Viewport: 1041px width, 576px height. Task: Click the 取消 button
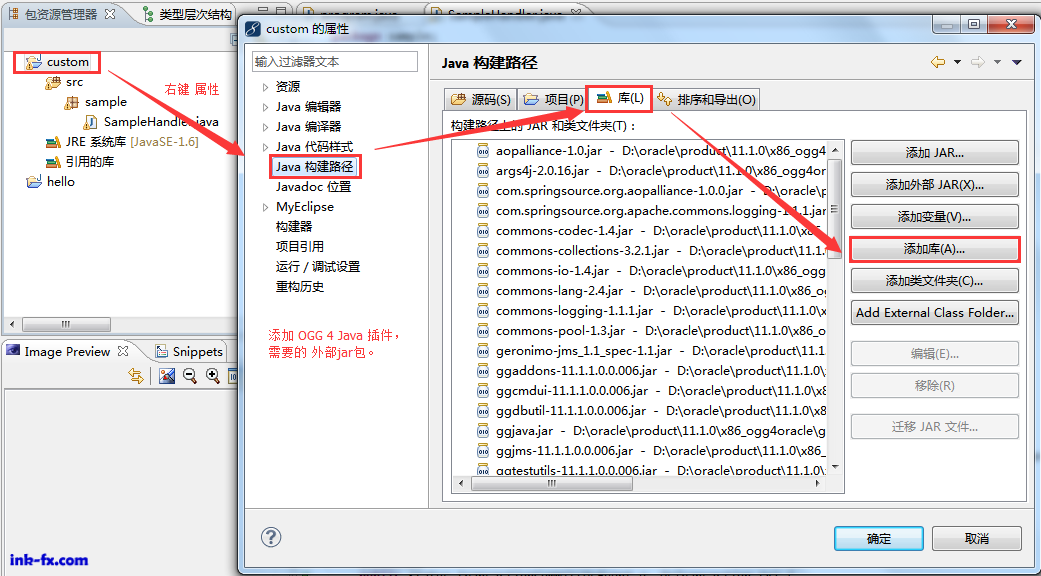[977, 538]
